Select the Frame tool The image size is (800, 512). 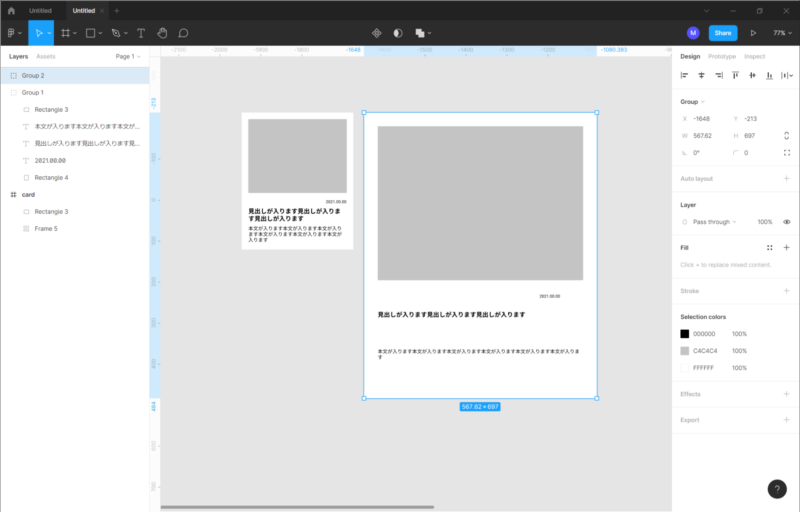click(x=66, y=33)
